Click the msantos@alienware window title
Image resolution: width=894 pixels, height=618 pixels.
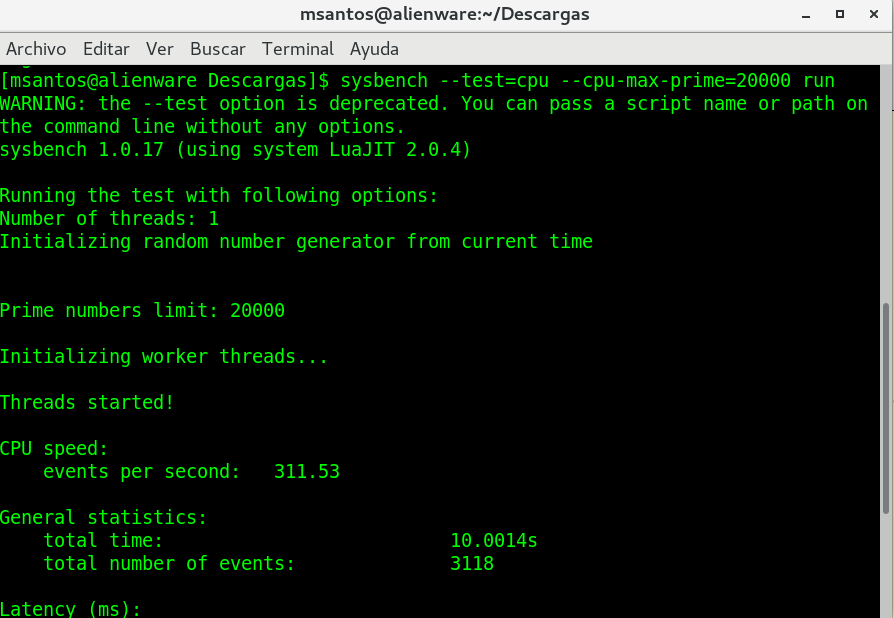click(x=445, y=15)
